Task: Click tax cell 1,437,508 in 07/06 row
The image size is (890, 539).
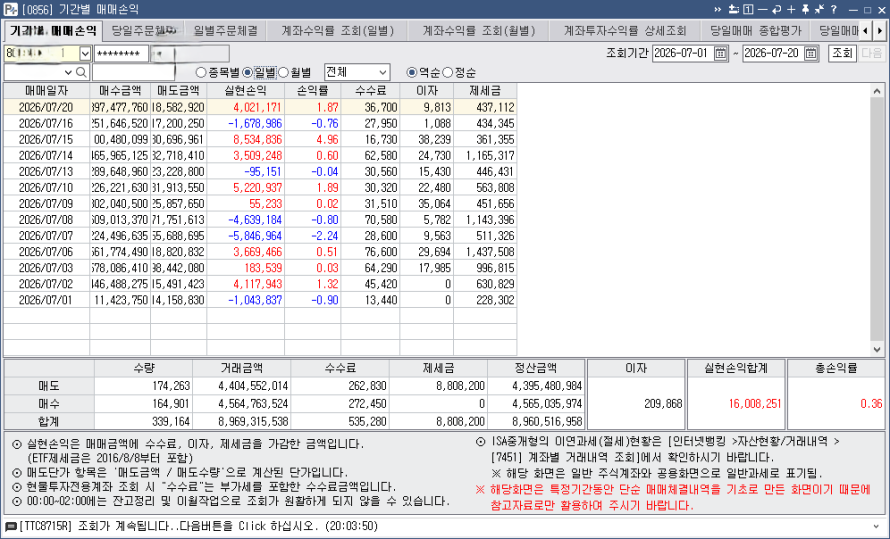Action: coord(485,251)
